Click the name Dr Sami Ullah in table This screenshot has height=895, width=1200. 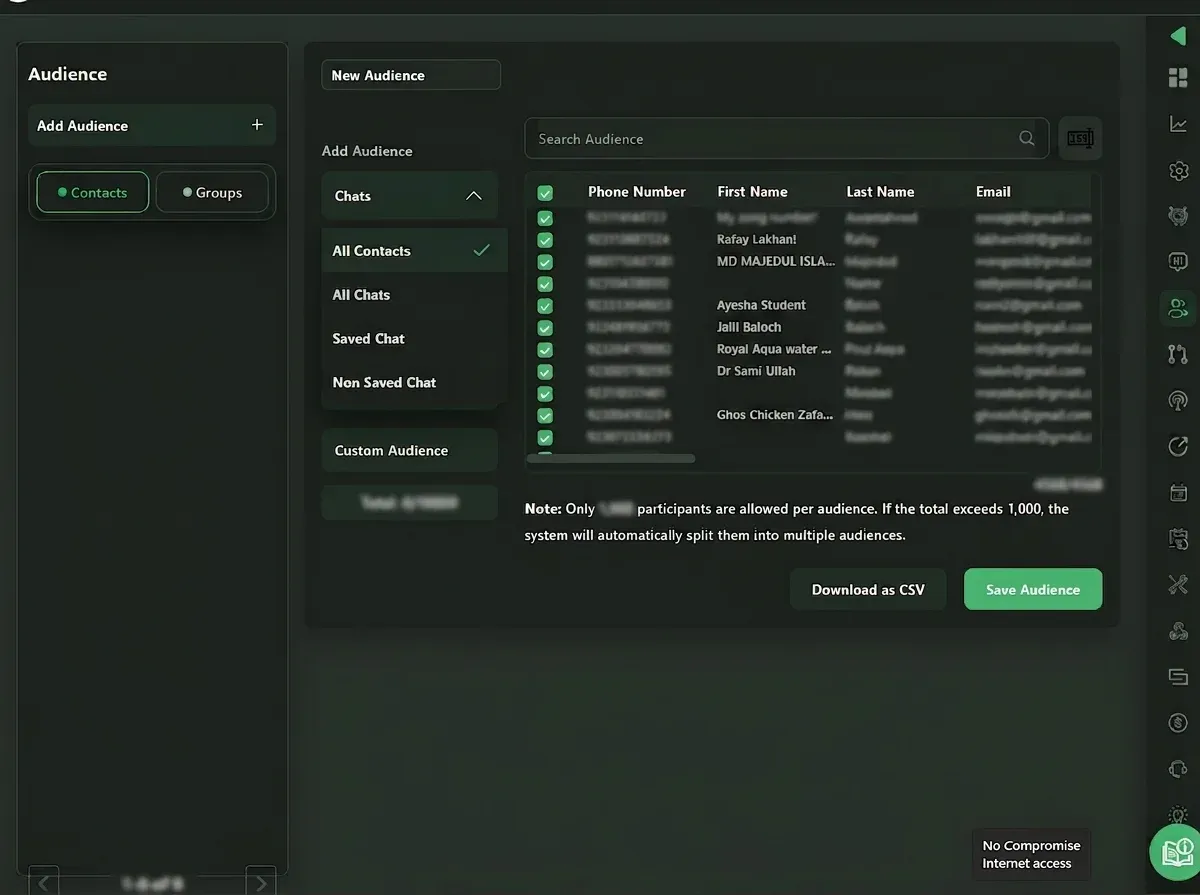tap(757, 372)
